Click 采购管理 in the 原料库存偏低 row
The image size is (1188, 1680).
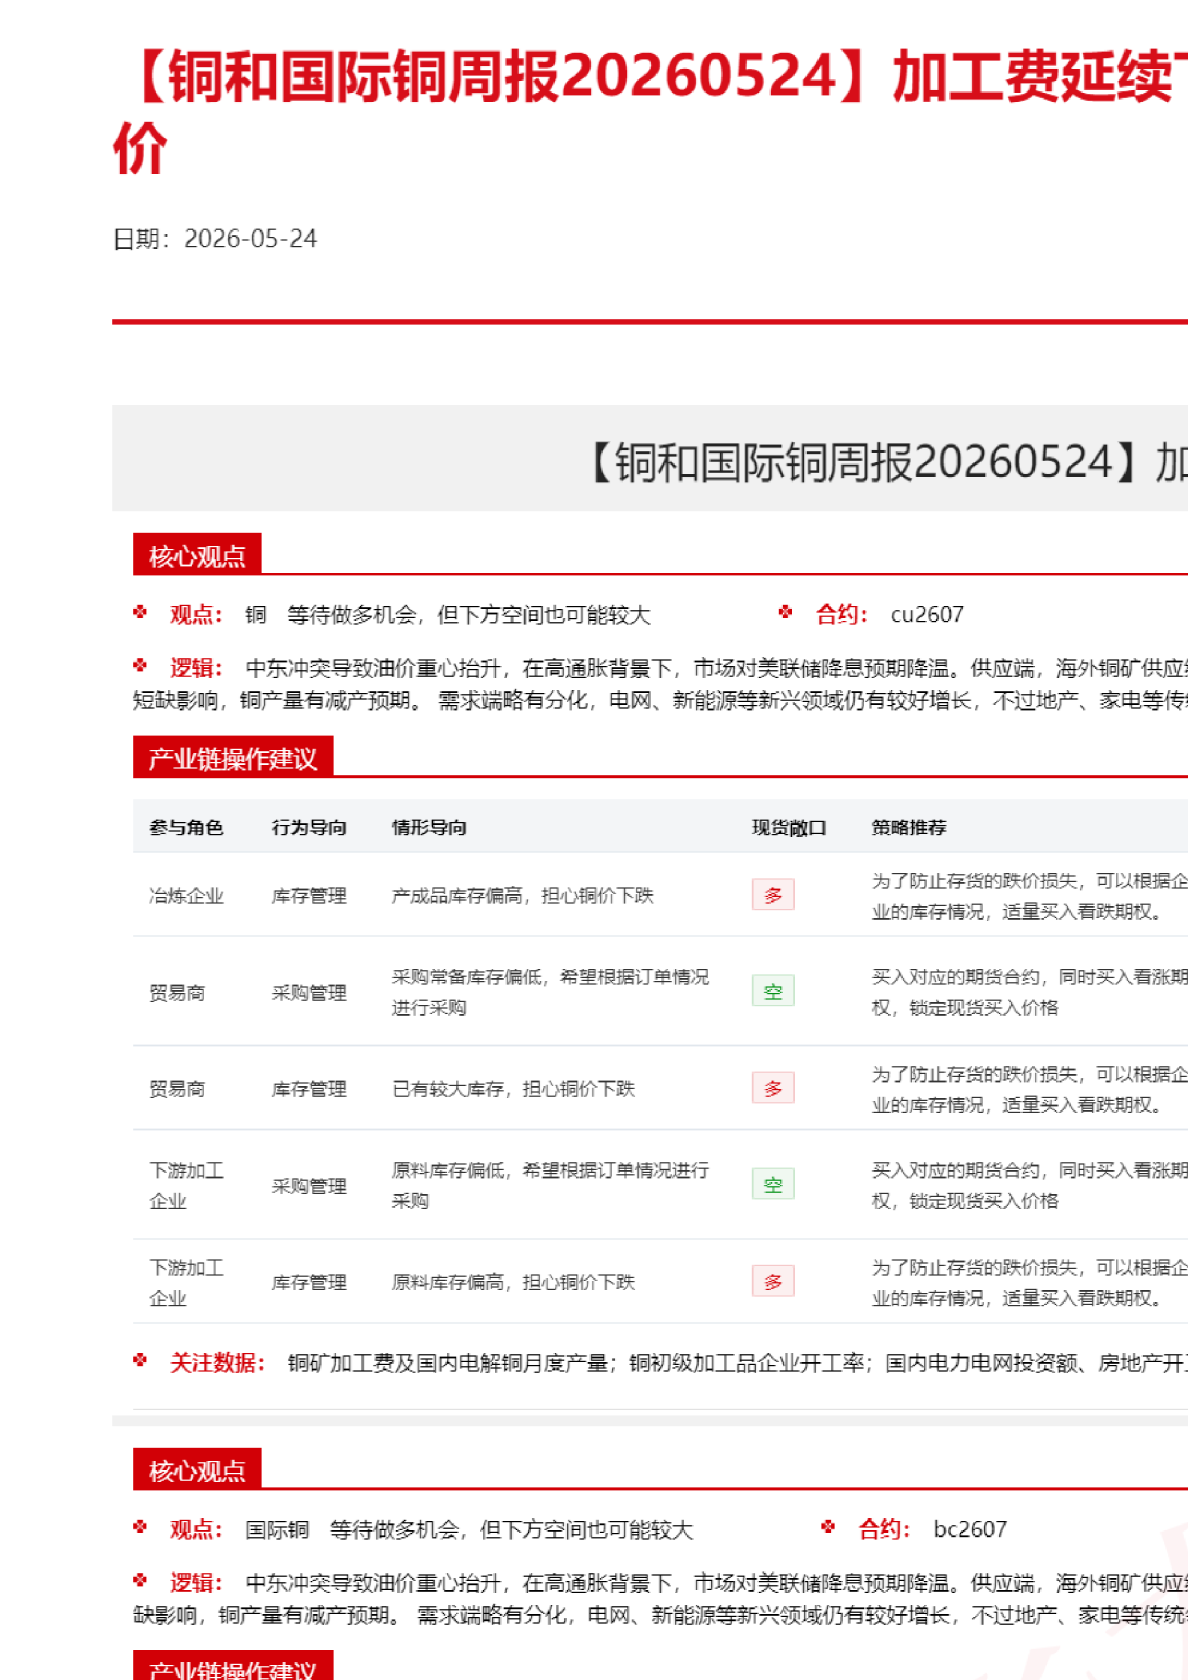pos(309,1186)
